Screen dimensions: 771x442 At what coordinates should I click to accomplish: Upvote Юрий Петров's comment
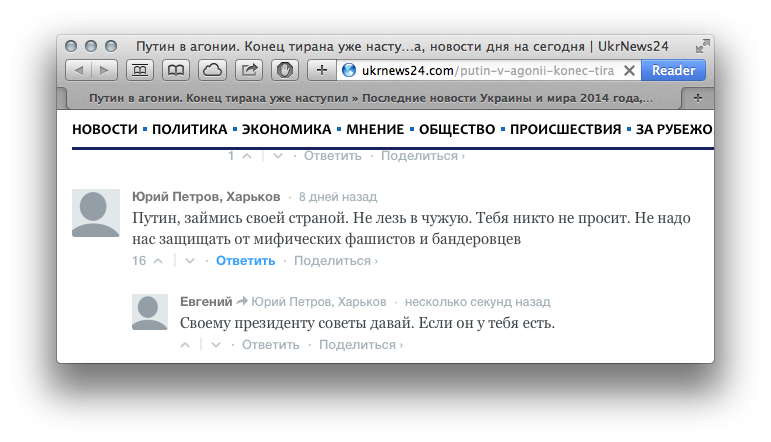(x=158, y=261)
